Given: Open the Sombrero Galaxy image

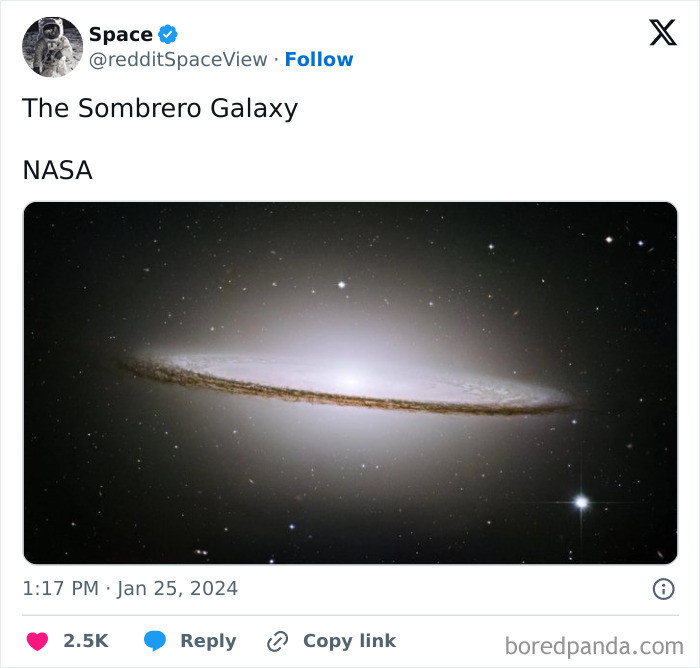Looking at the screenshot, I should click(350, 383).
